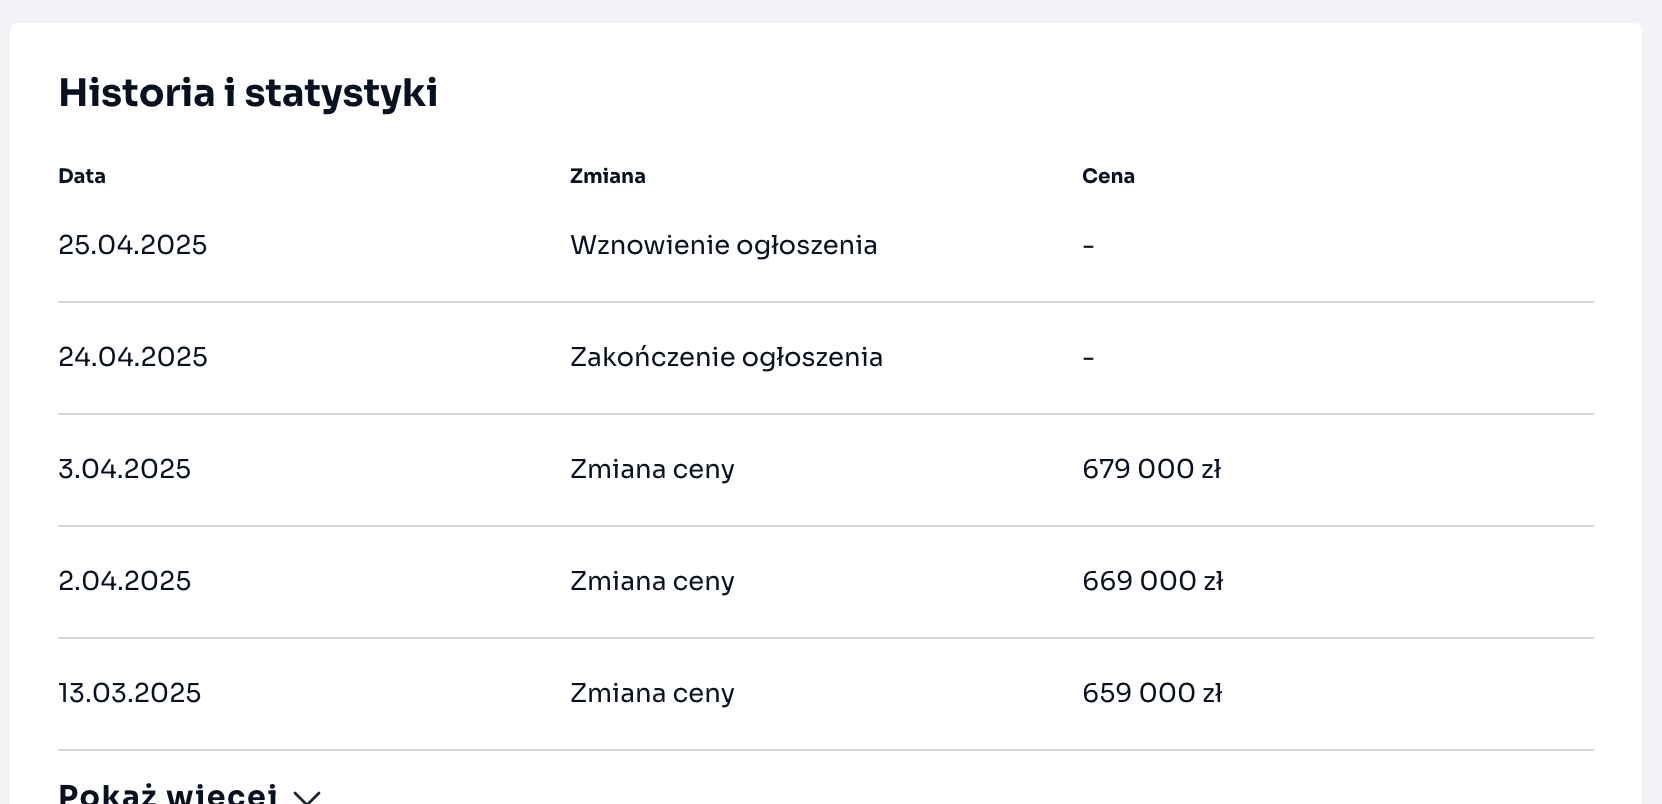Click the 669 000 zł price

click(x=1152, y=581)
